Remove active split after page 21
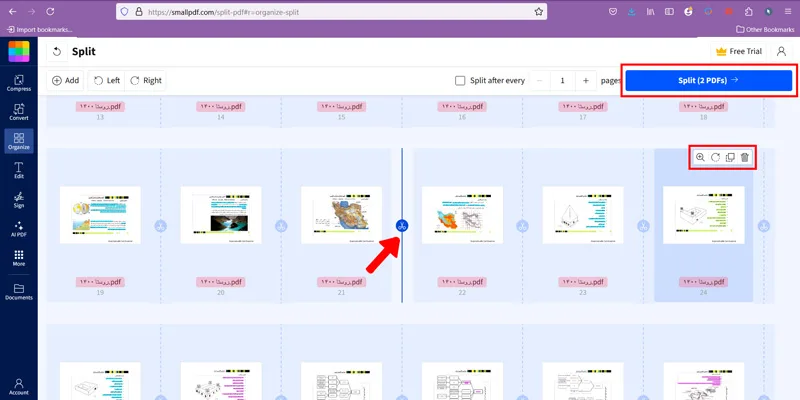This screenshot has width=800, height=400. pyautogui.click(x=402, y=226)
